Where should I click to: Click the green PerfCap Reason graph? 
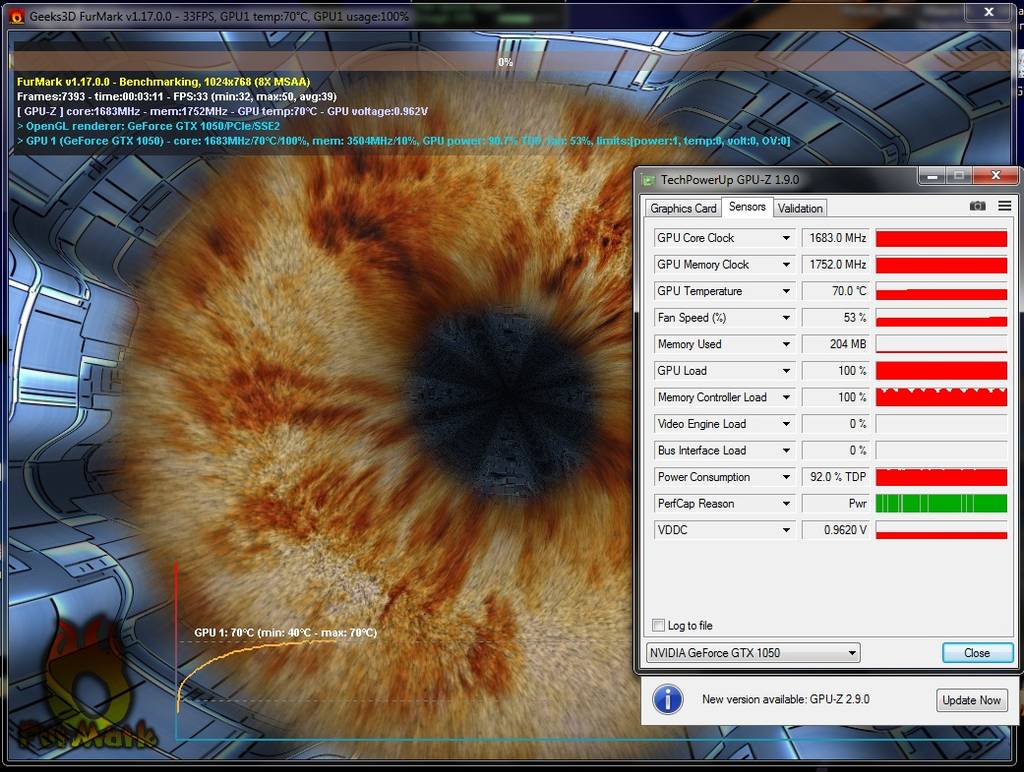(941, 504)
